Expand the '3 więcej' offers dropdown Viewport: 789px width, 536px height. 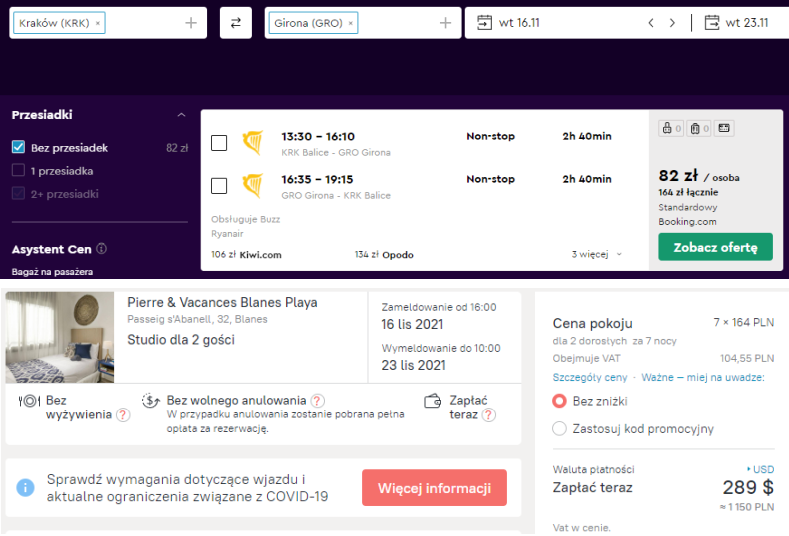pos(597,255)
